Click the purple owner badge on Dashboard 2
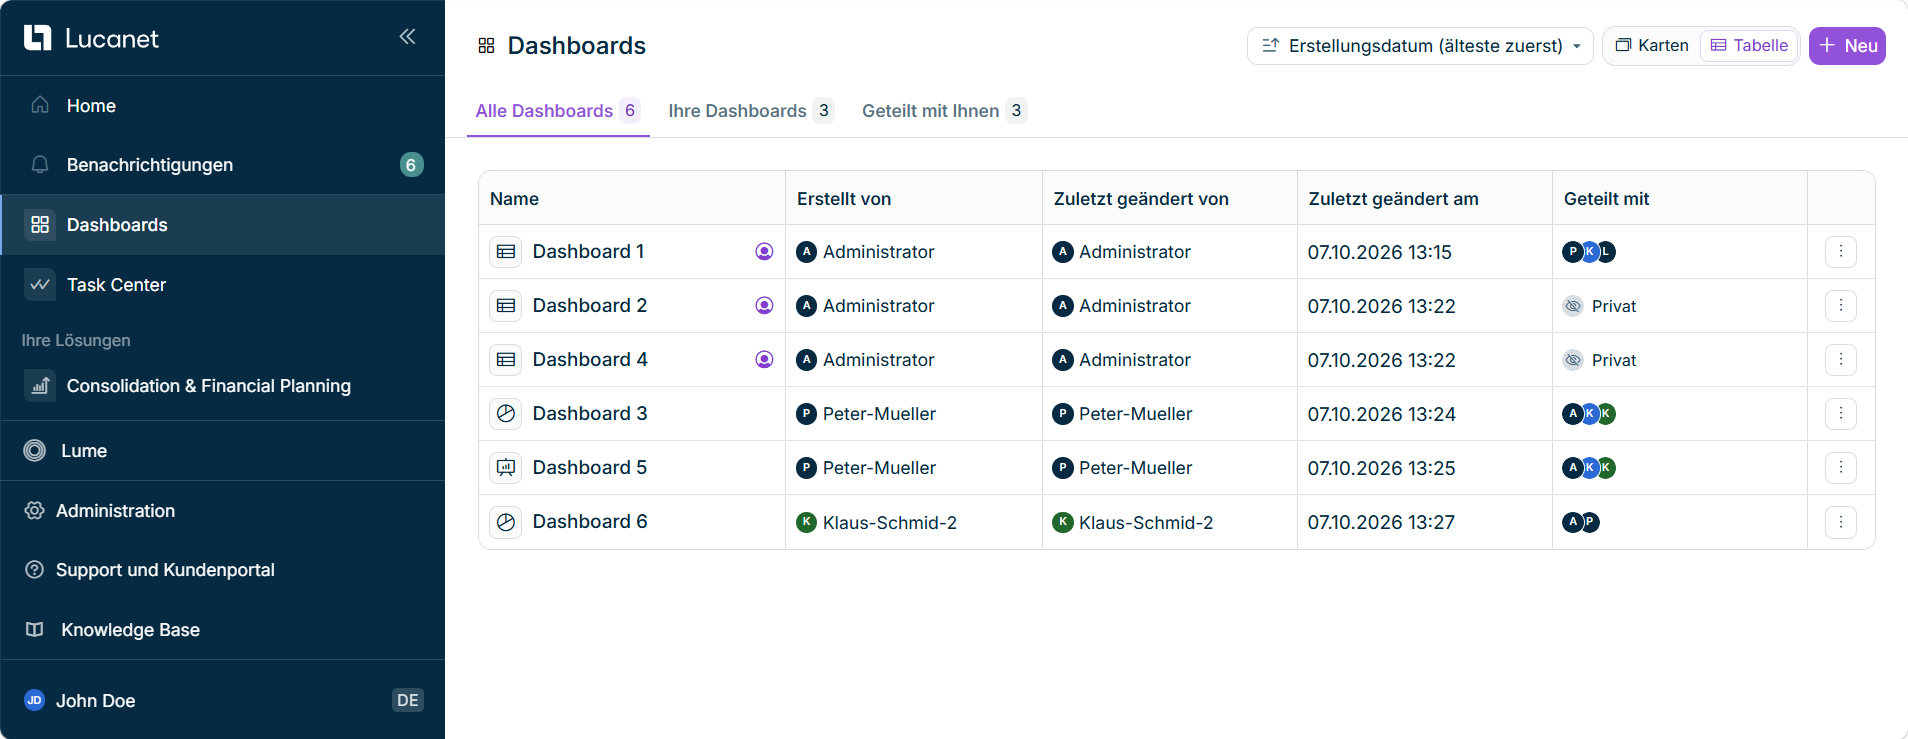This screenshot has height=739, width=1908. click(764, 306)
